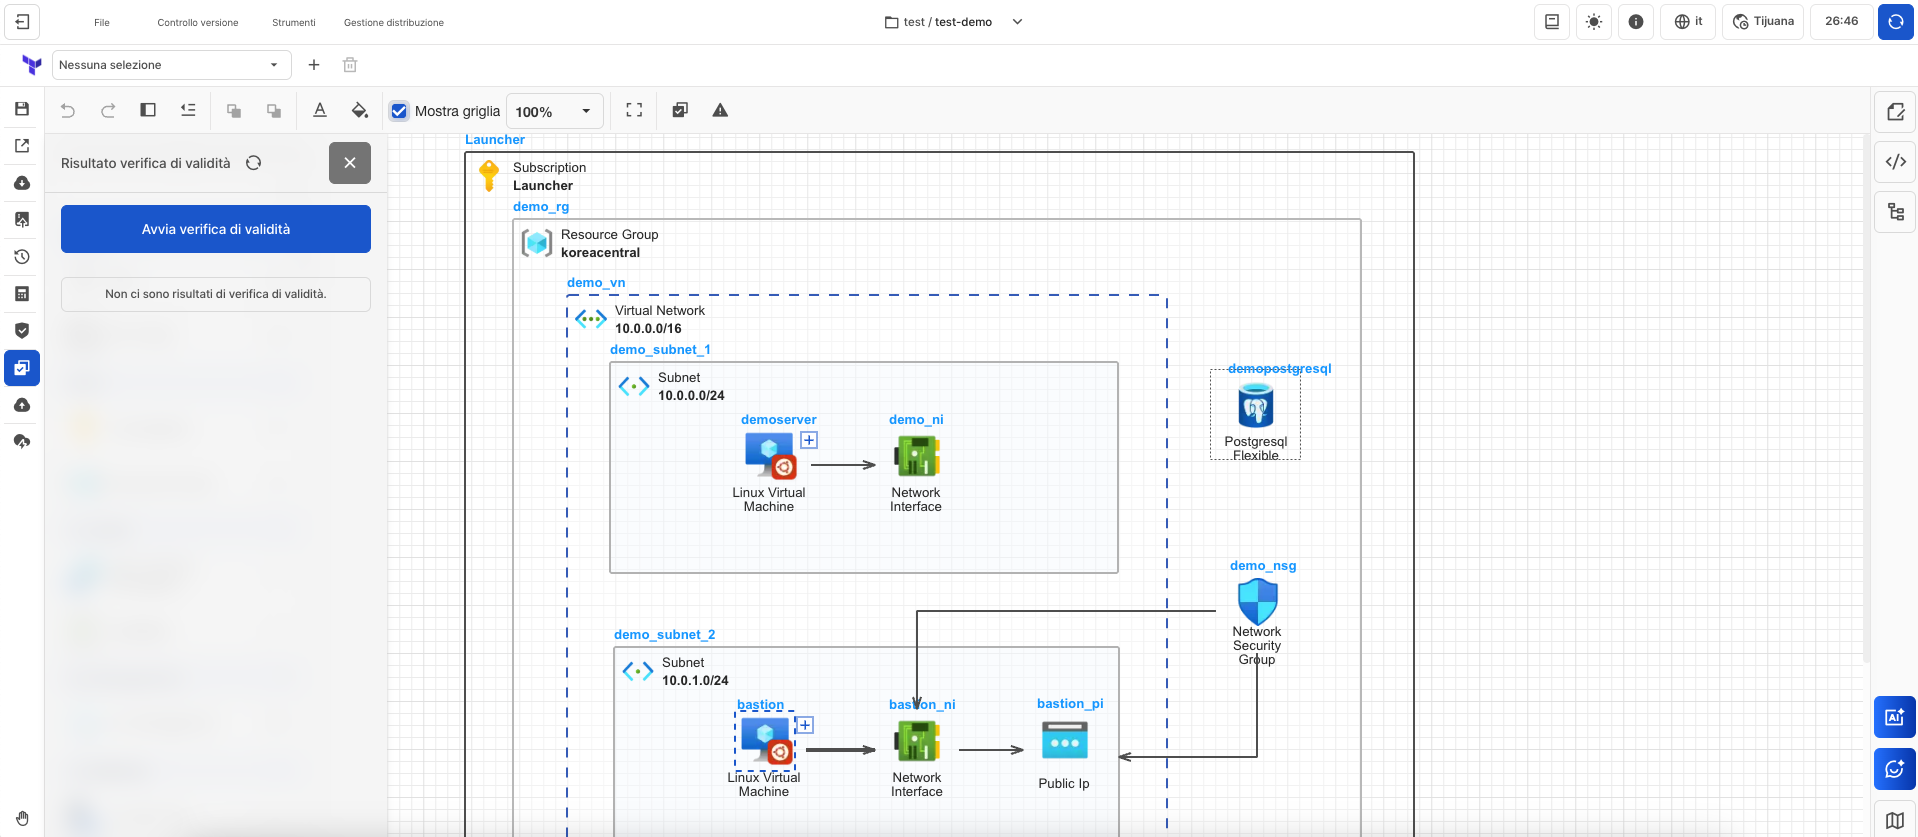The image size is (1918, 837).
Task: Uncheck the Mostra griglia checkbox
Action: (399, 111)
